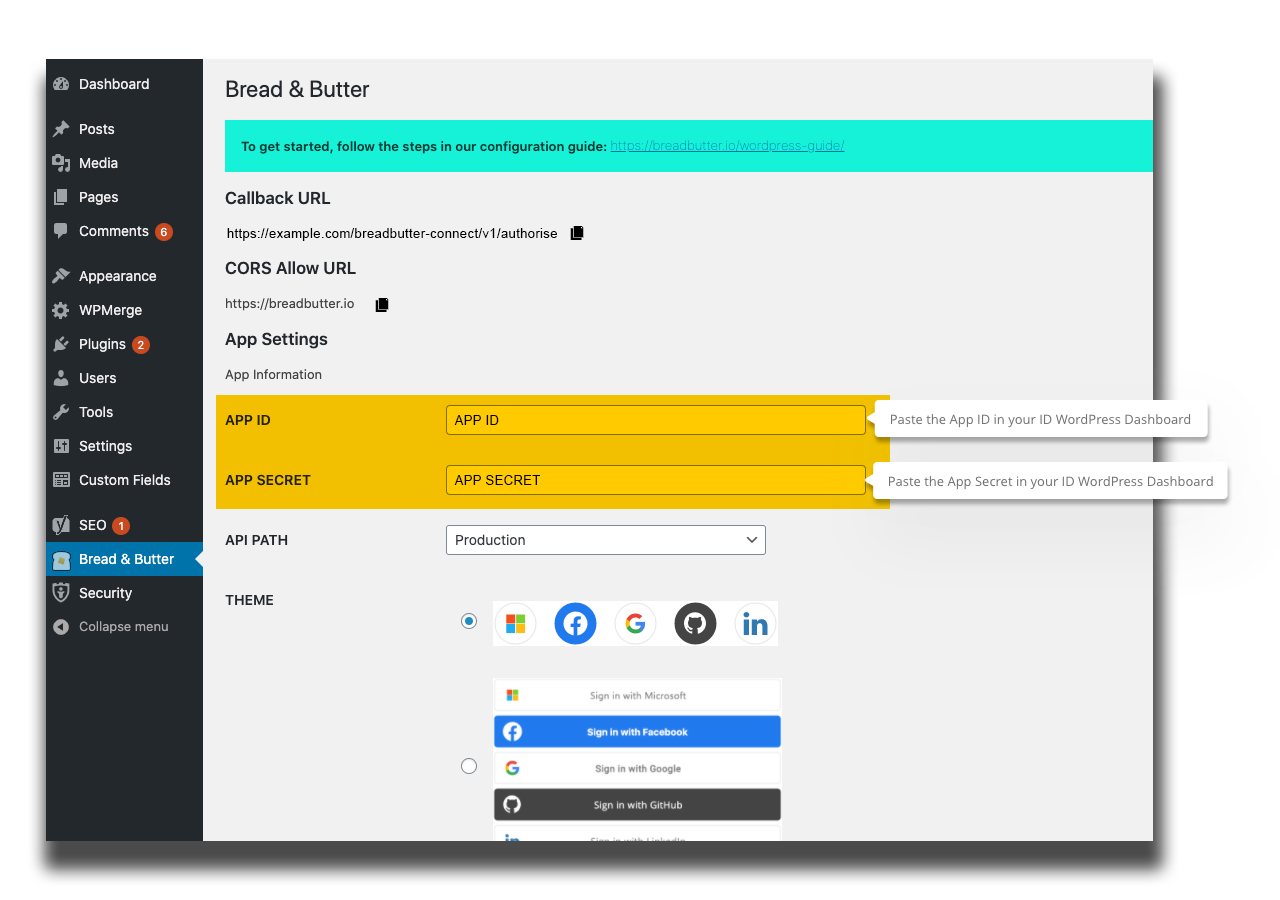Click the LinkedIn icon in the icon-only theme
The width and height of the screenshot is (1280, 900).
pyautogui.click(x=755, y=622)
